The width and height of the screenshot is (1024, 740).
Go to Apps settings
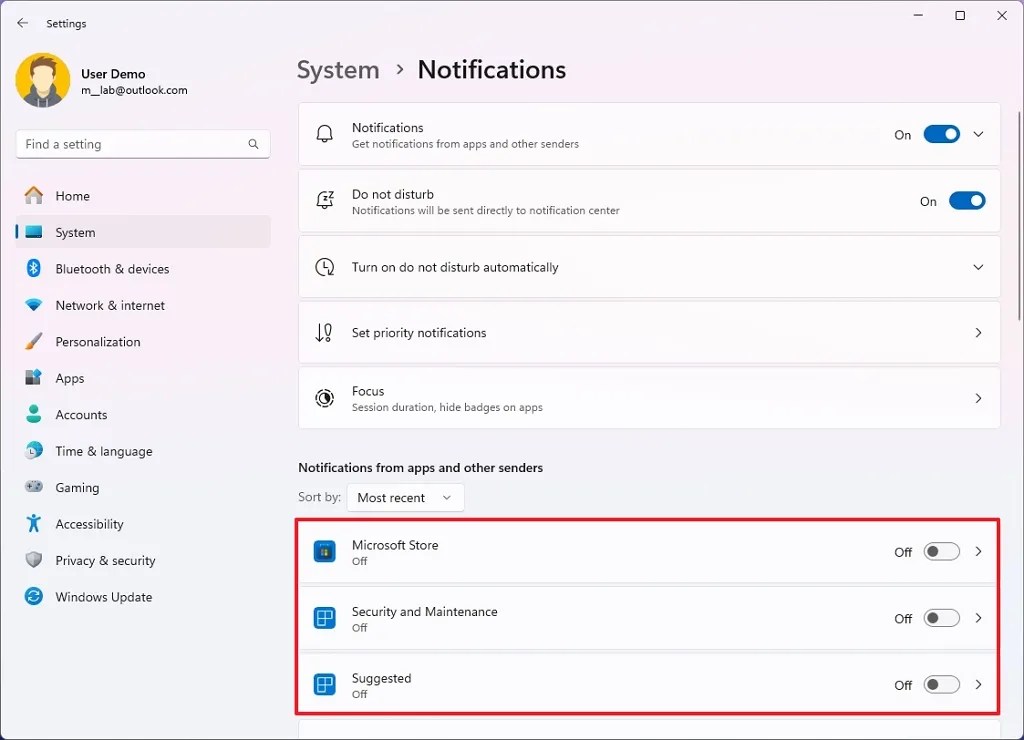(x=70, y=378)
